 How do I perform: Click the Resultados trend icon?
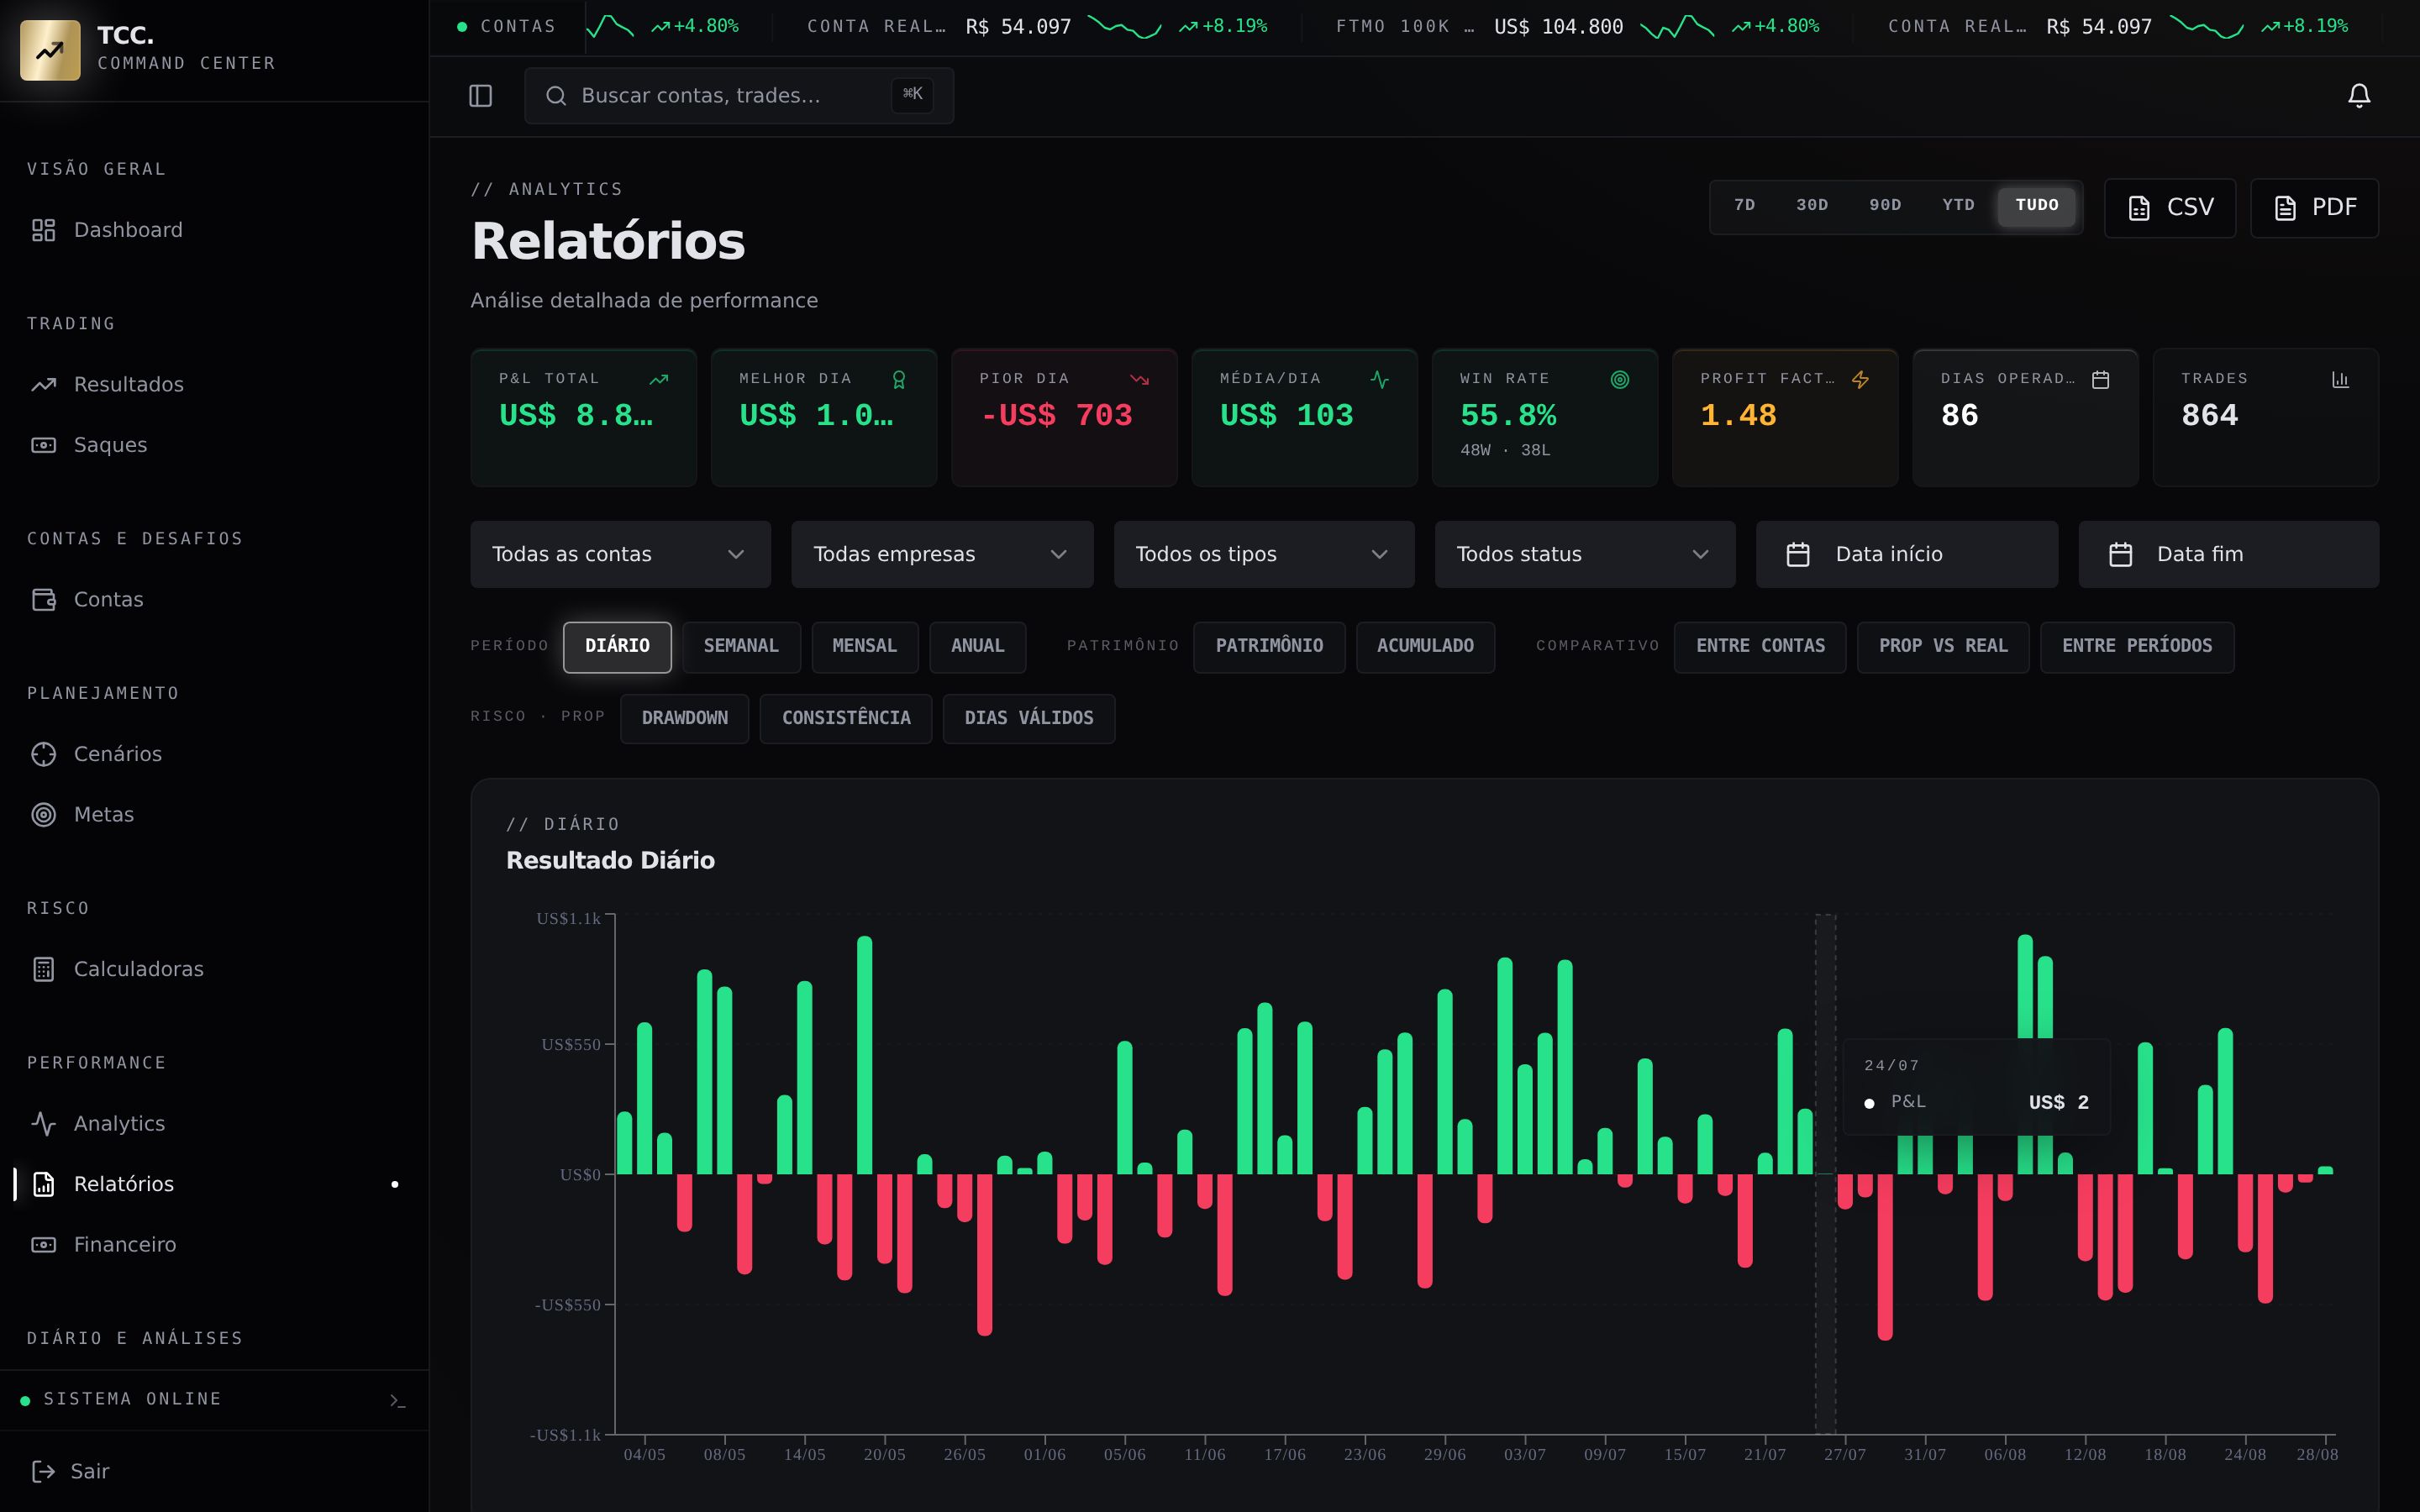point(43,385)
